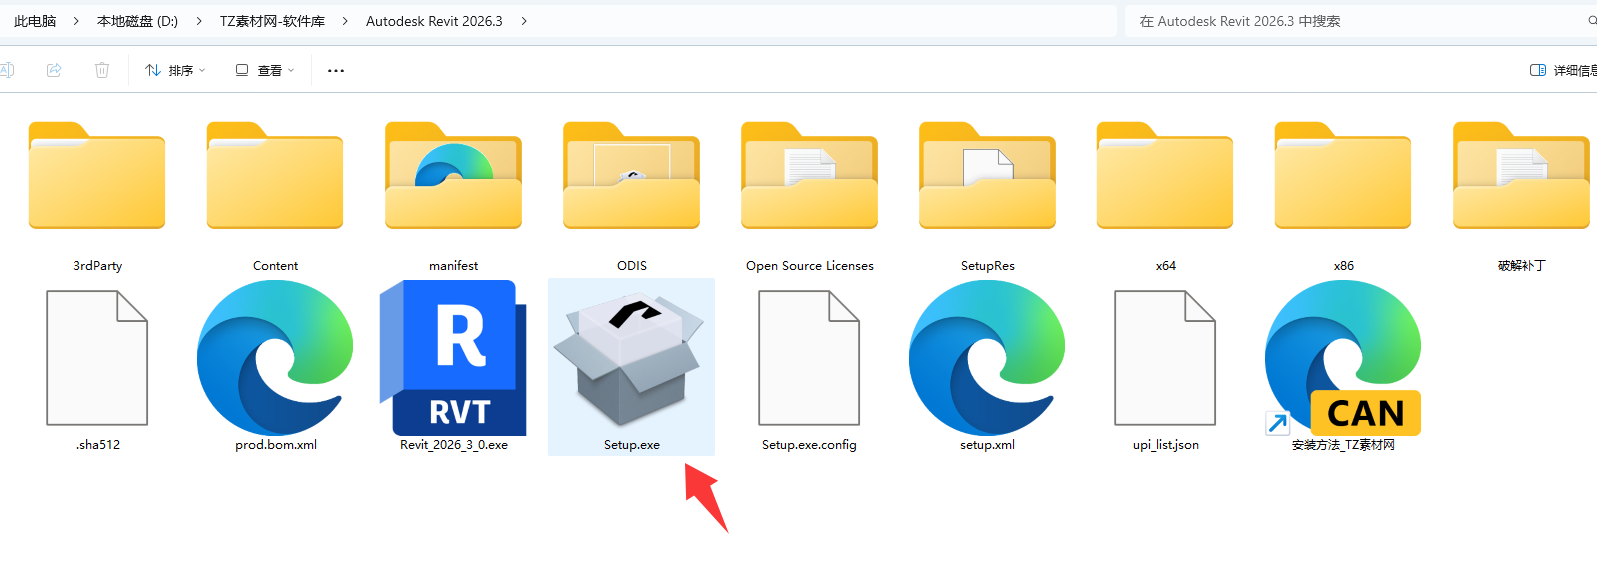Expand chevron after TZ素材网-软件库
Image resolution: width=1597 pixels, height=583 pixels.
pos(345,21)
